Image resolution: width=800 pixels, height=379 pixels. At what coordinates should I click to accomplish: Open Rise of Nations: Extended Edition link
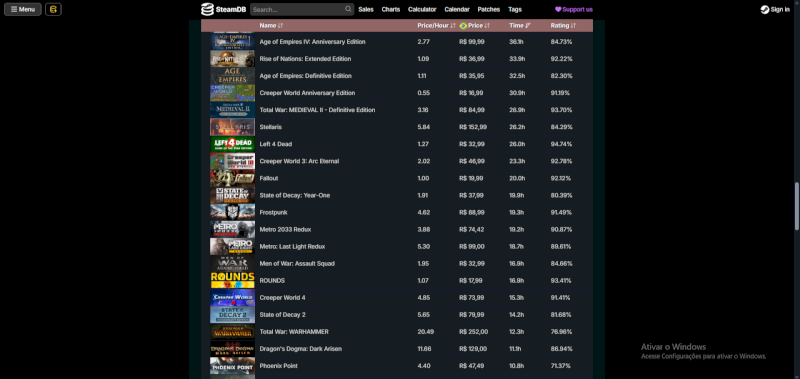click(x=305, y=59)
